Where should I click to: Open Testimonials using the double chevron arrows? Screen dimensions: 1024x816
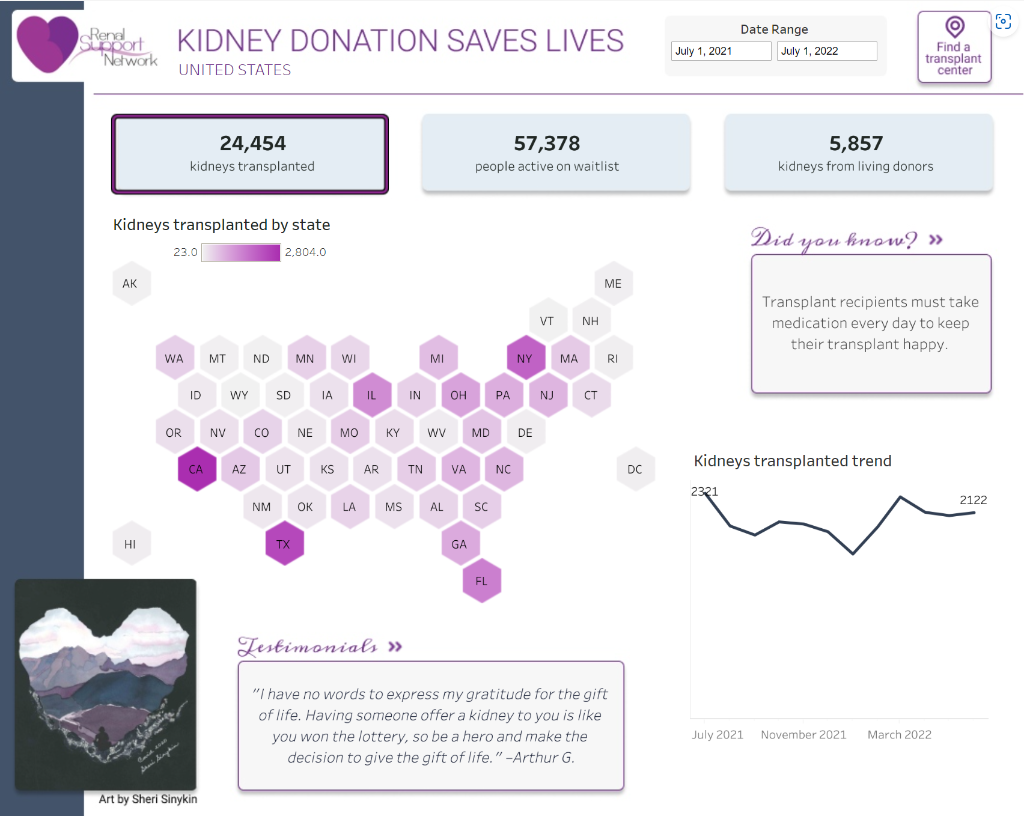pos(394,646)
